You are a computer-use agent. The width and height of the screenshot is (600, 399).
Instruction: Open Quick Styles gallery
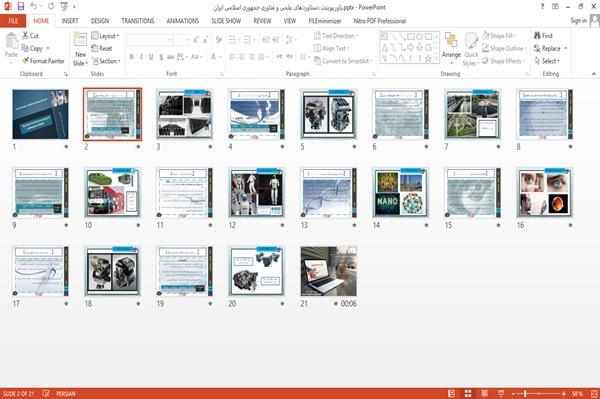[x=471, y=50]
